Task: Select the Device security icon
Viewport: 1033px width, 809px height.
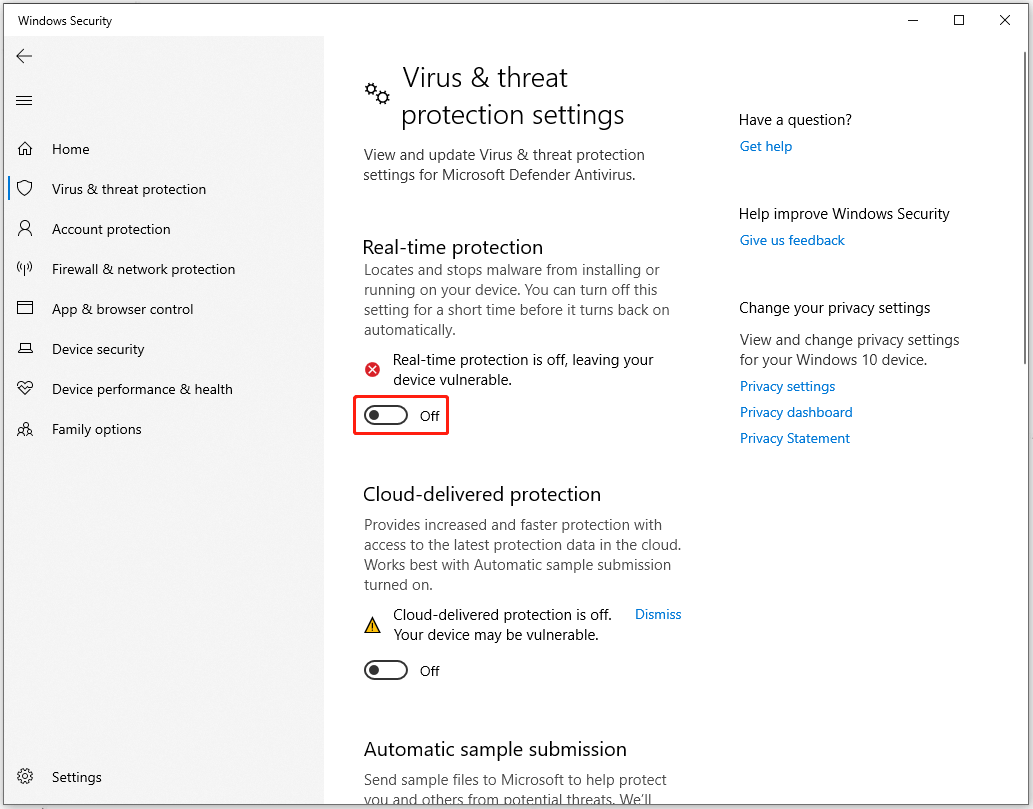Action: tap(24, 348)
